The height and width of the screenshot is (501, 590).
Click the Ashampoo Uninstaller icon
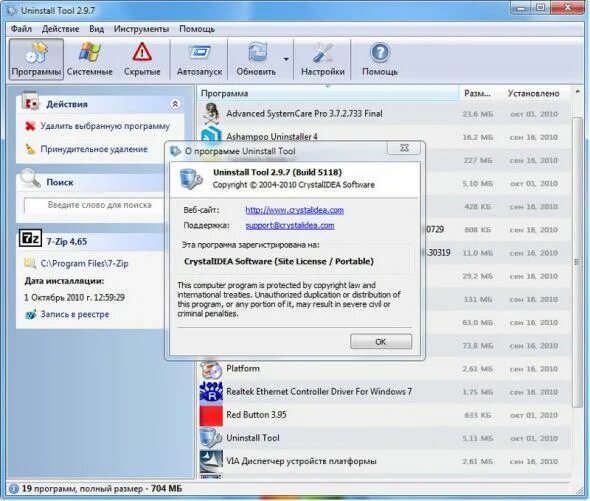click(x=211, y=136)
